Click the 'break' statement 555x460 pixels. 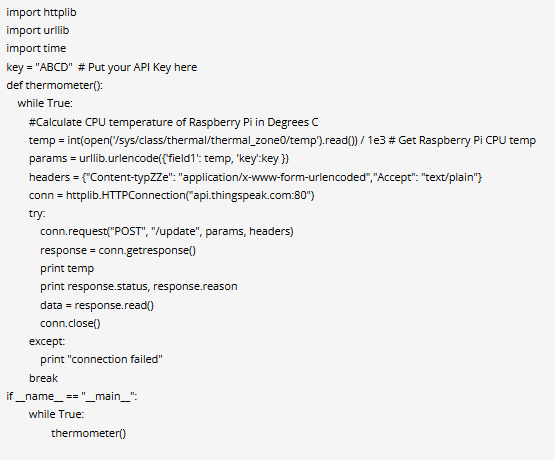pos(43,378)
